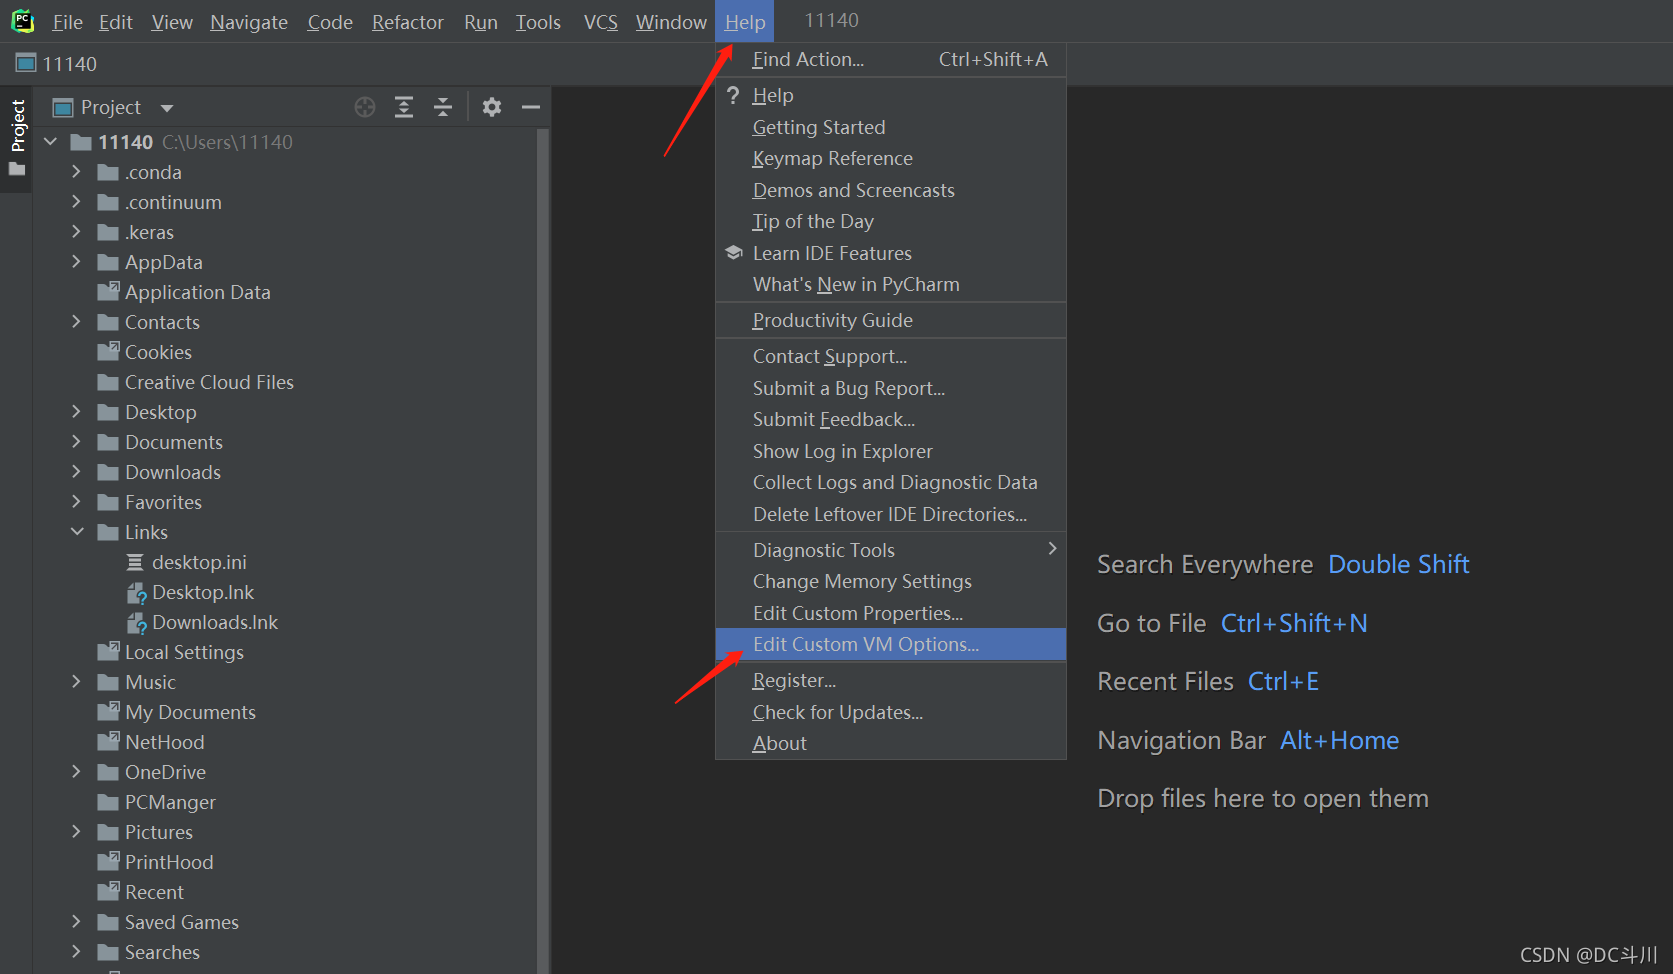Expand the Saved Games folder
The image size is (1673, 974).
(x=77, y=922)
